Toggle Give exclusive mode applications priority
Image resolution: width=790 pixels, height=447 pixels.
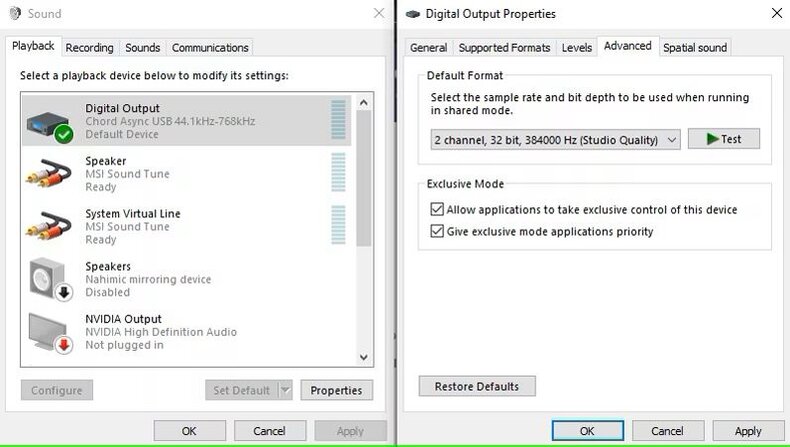pos(437,231)
